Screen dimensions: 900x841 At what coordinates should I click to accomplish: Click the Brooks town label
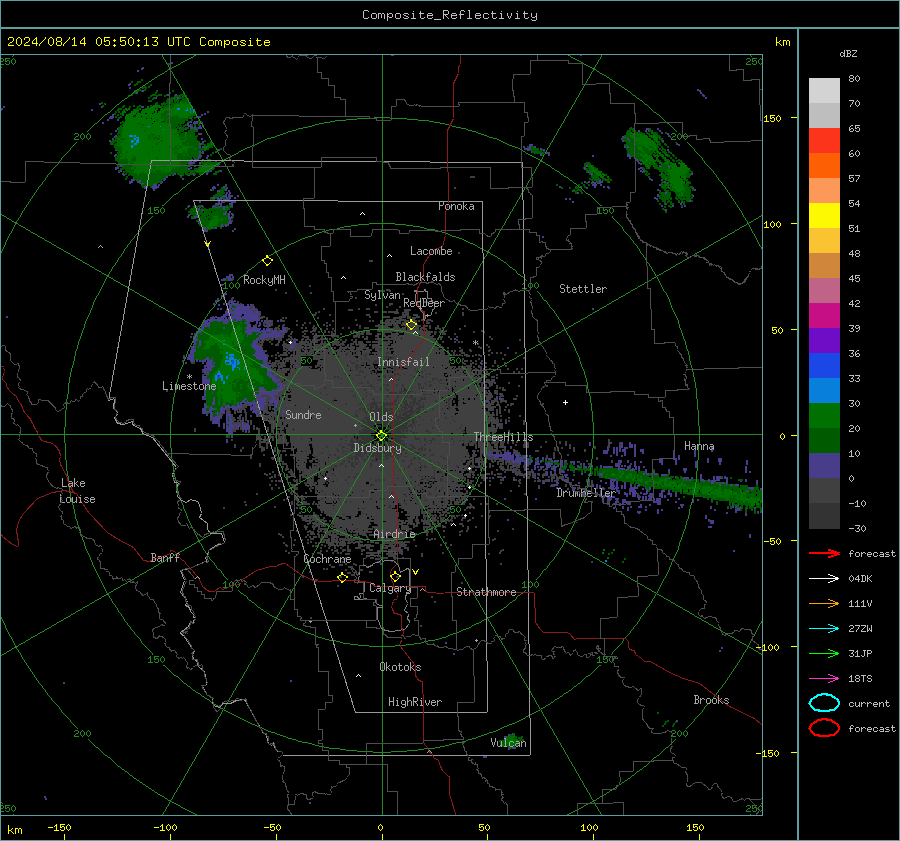[x=711, y=700]
